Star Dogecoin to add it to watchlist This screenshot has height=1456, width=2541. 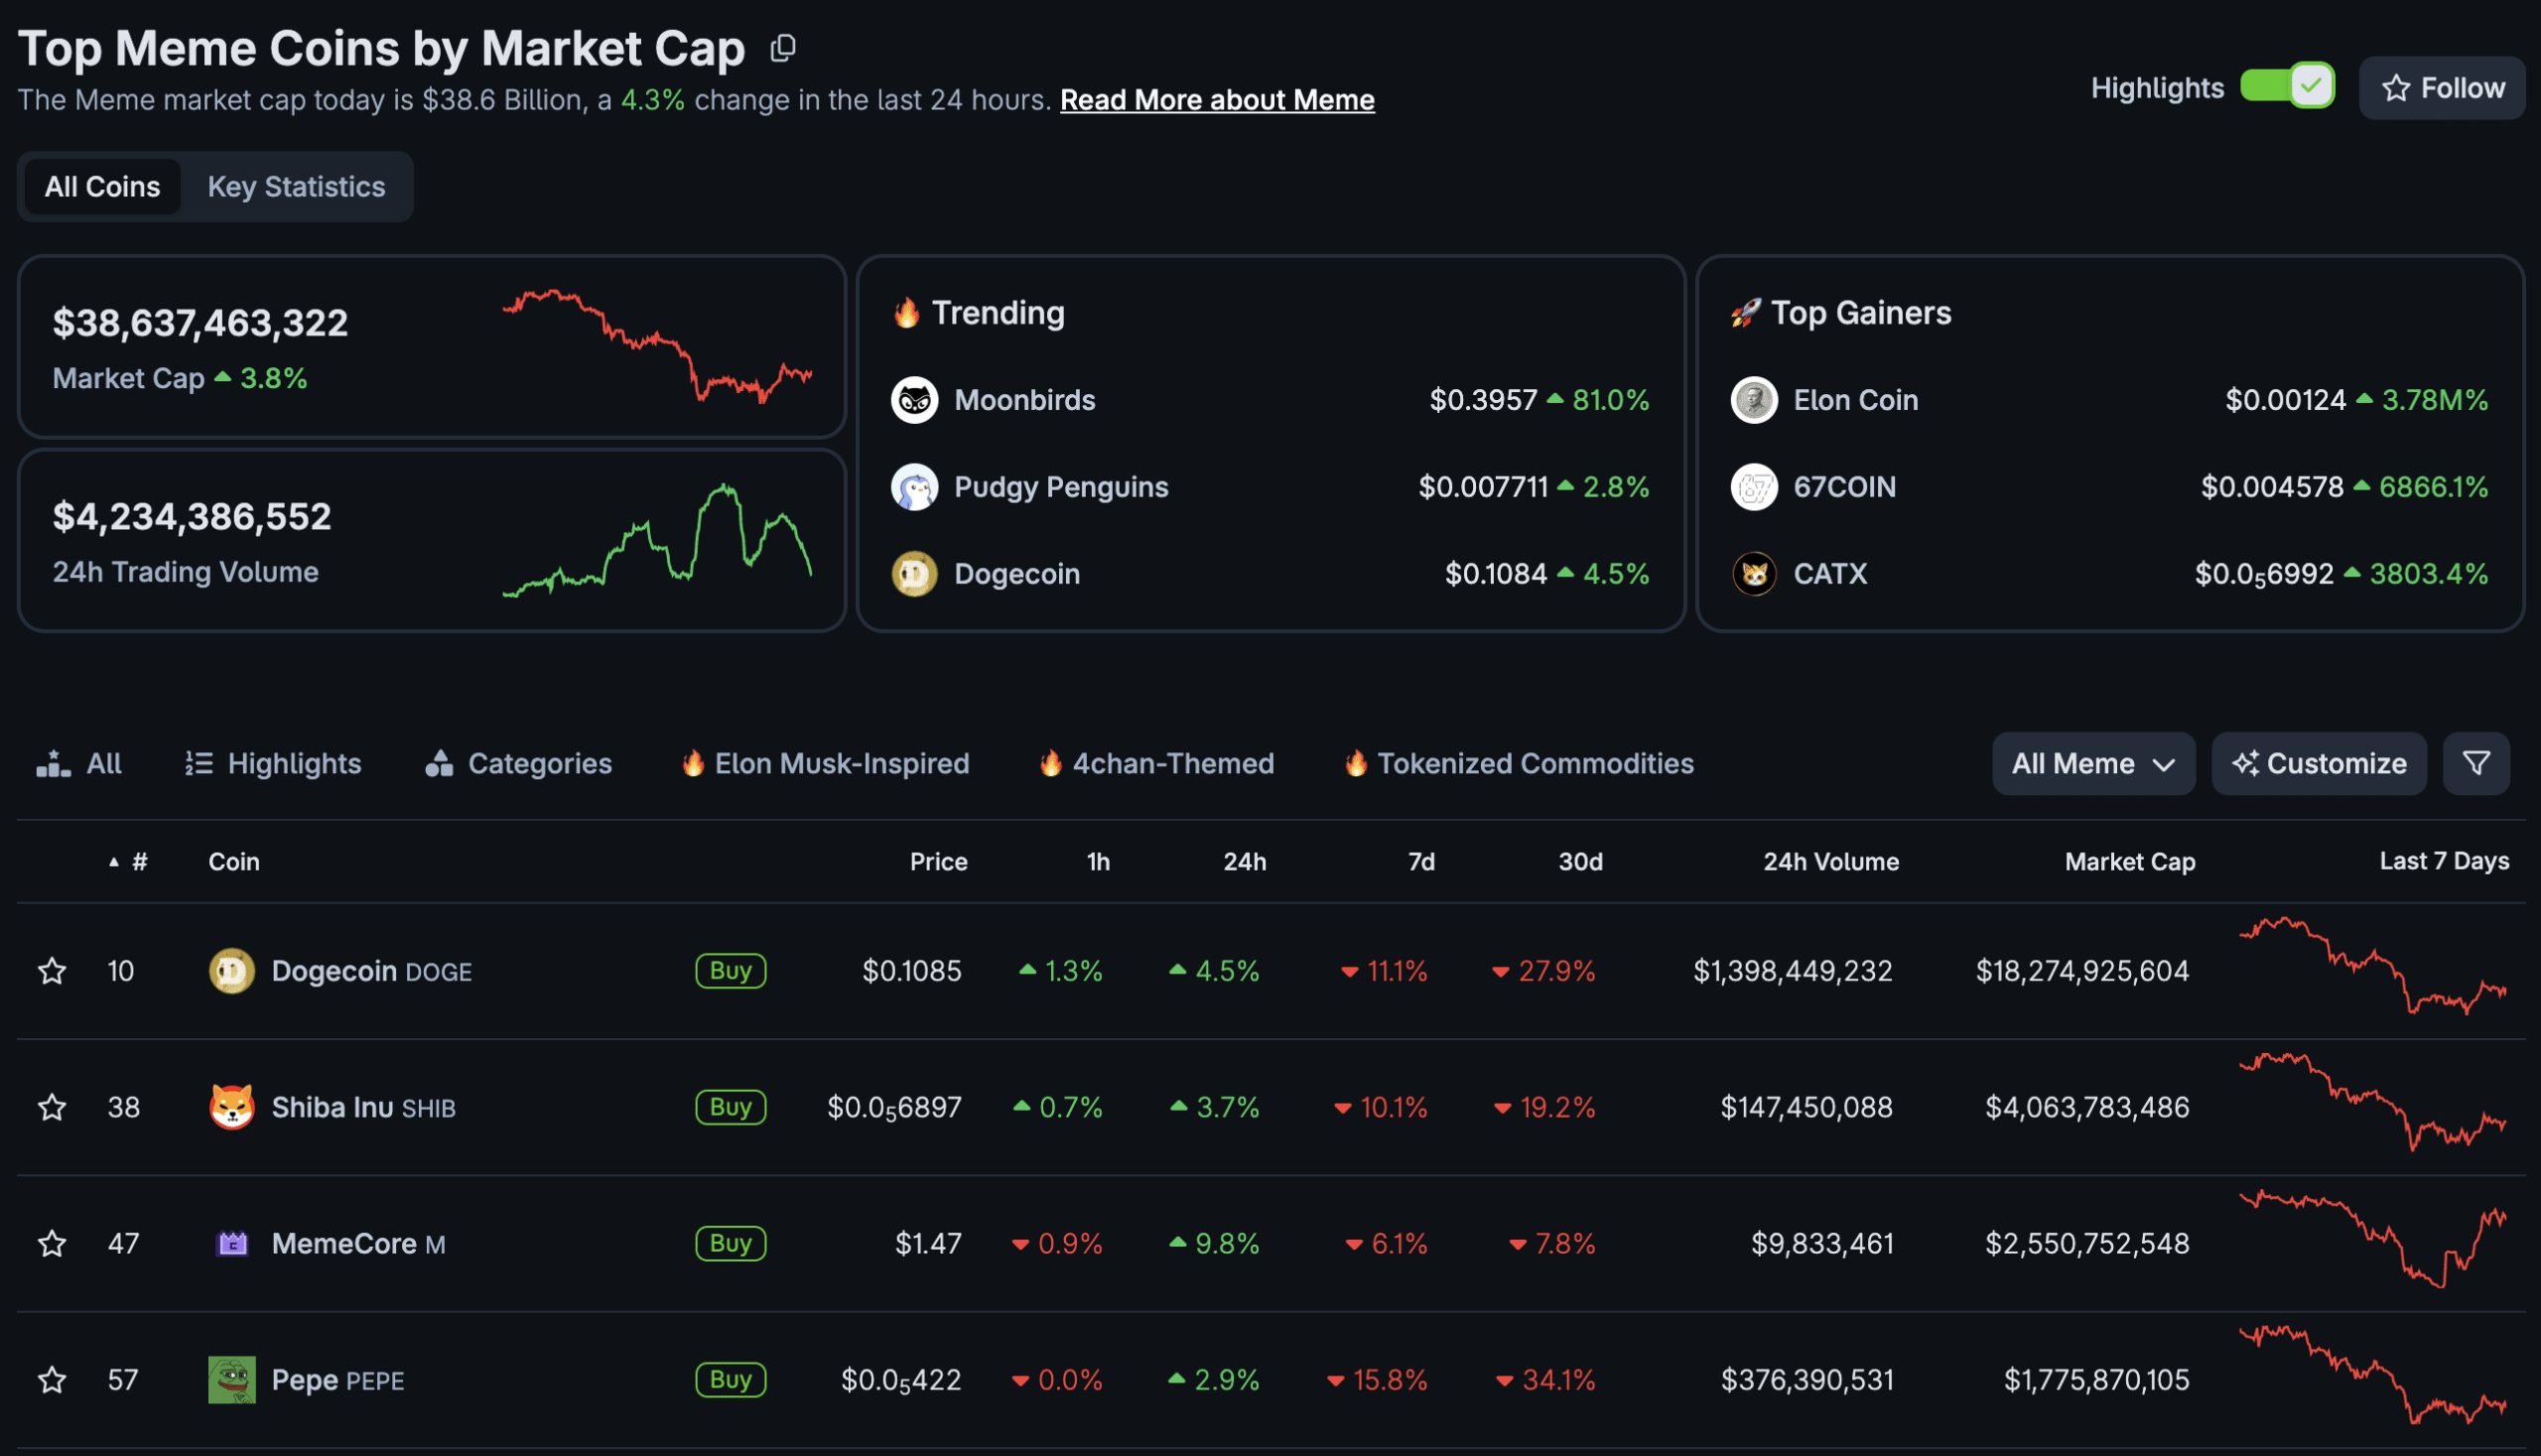[51, 970]
